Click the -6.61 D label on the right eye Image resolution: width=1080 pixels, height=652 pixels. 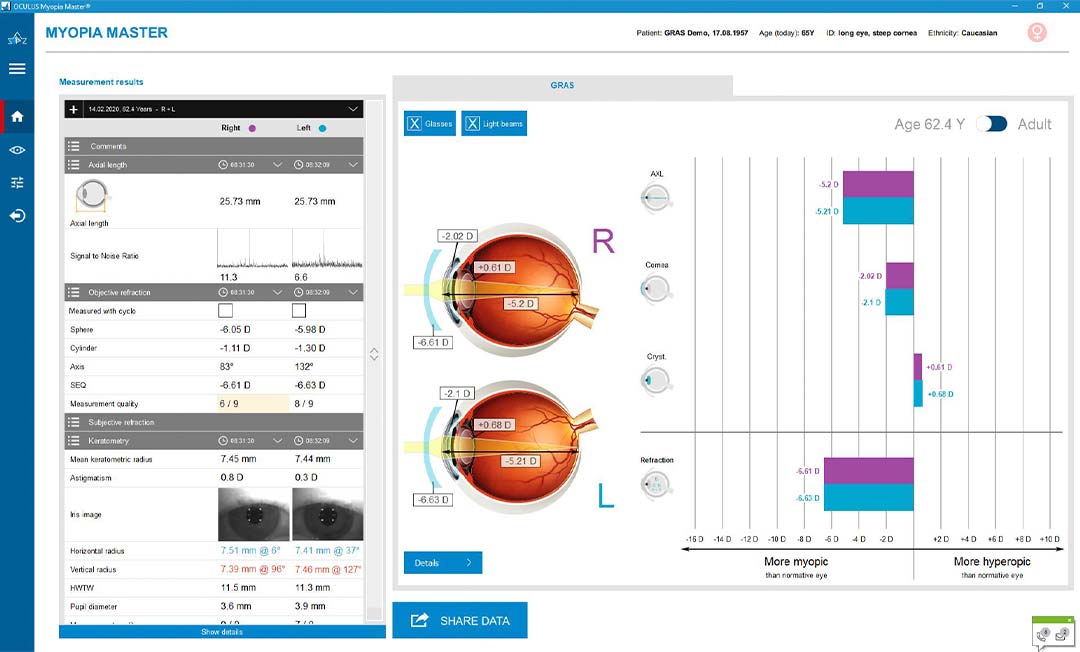(433, 342)
